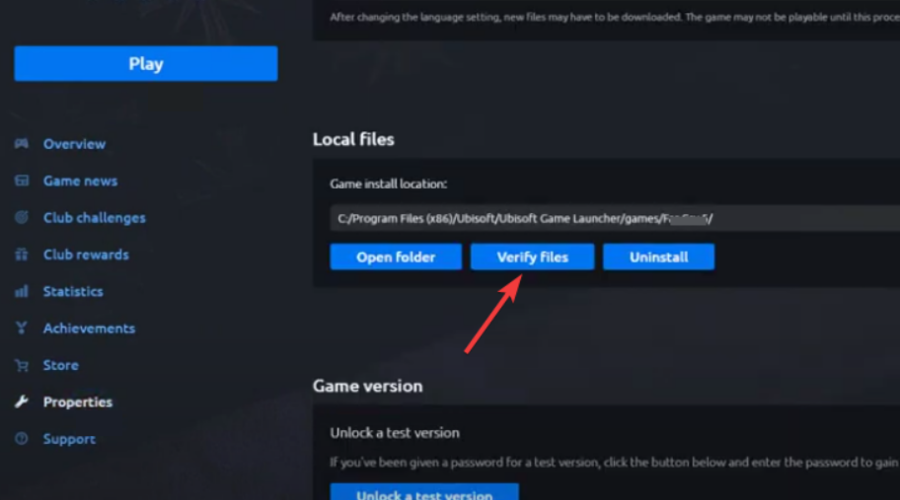The height and width of the screenshot is (500, 900).
Task: Open the Support section
Action: coord(69,439)
